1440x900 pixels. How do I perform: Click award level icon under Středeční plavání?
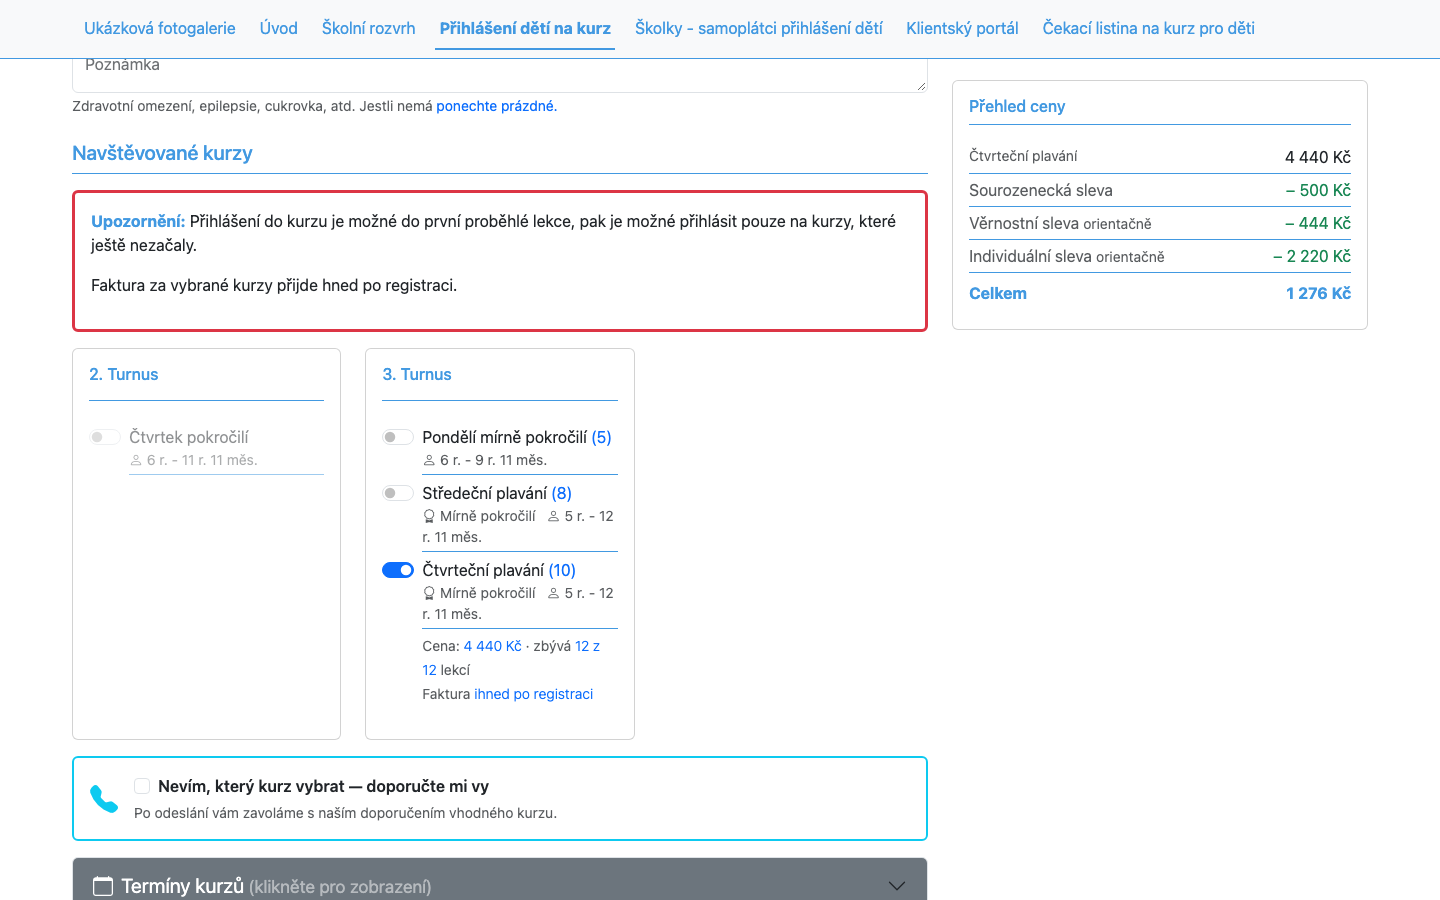pos(429,517)
